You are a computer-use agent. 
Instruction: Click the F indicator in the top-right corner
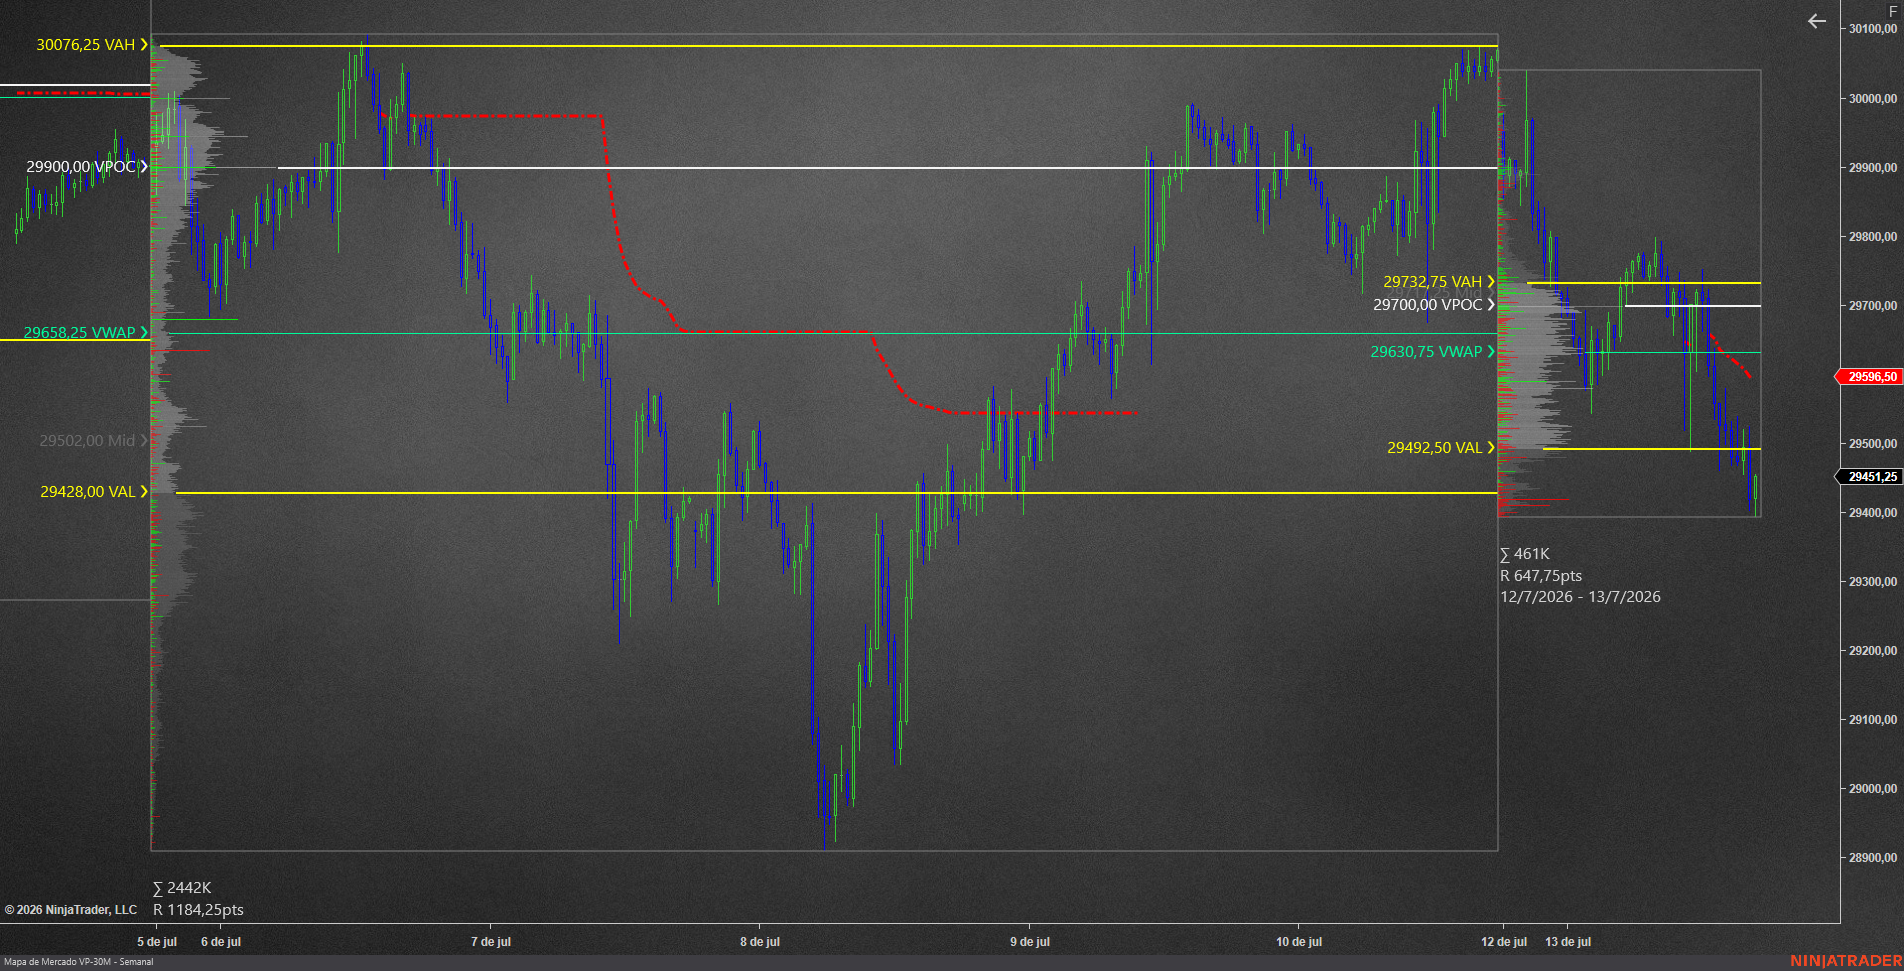pos(1892,11)
